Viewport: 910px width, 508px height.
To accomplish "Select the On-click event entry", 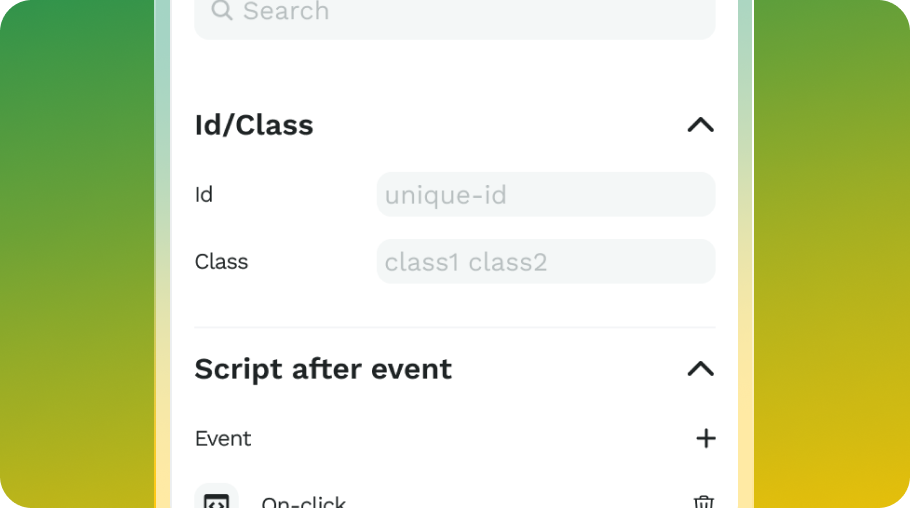I will click(x=304, y=502).
